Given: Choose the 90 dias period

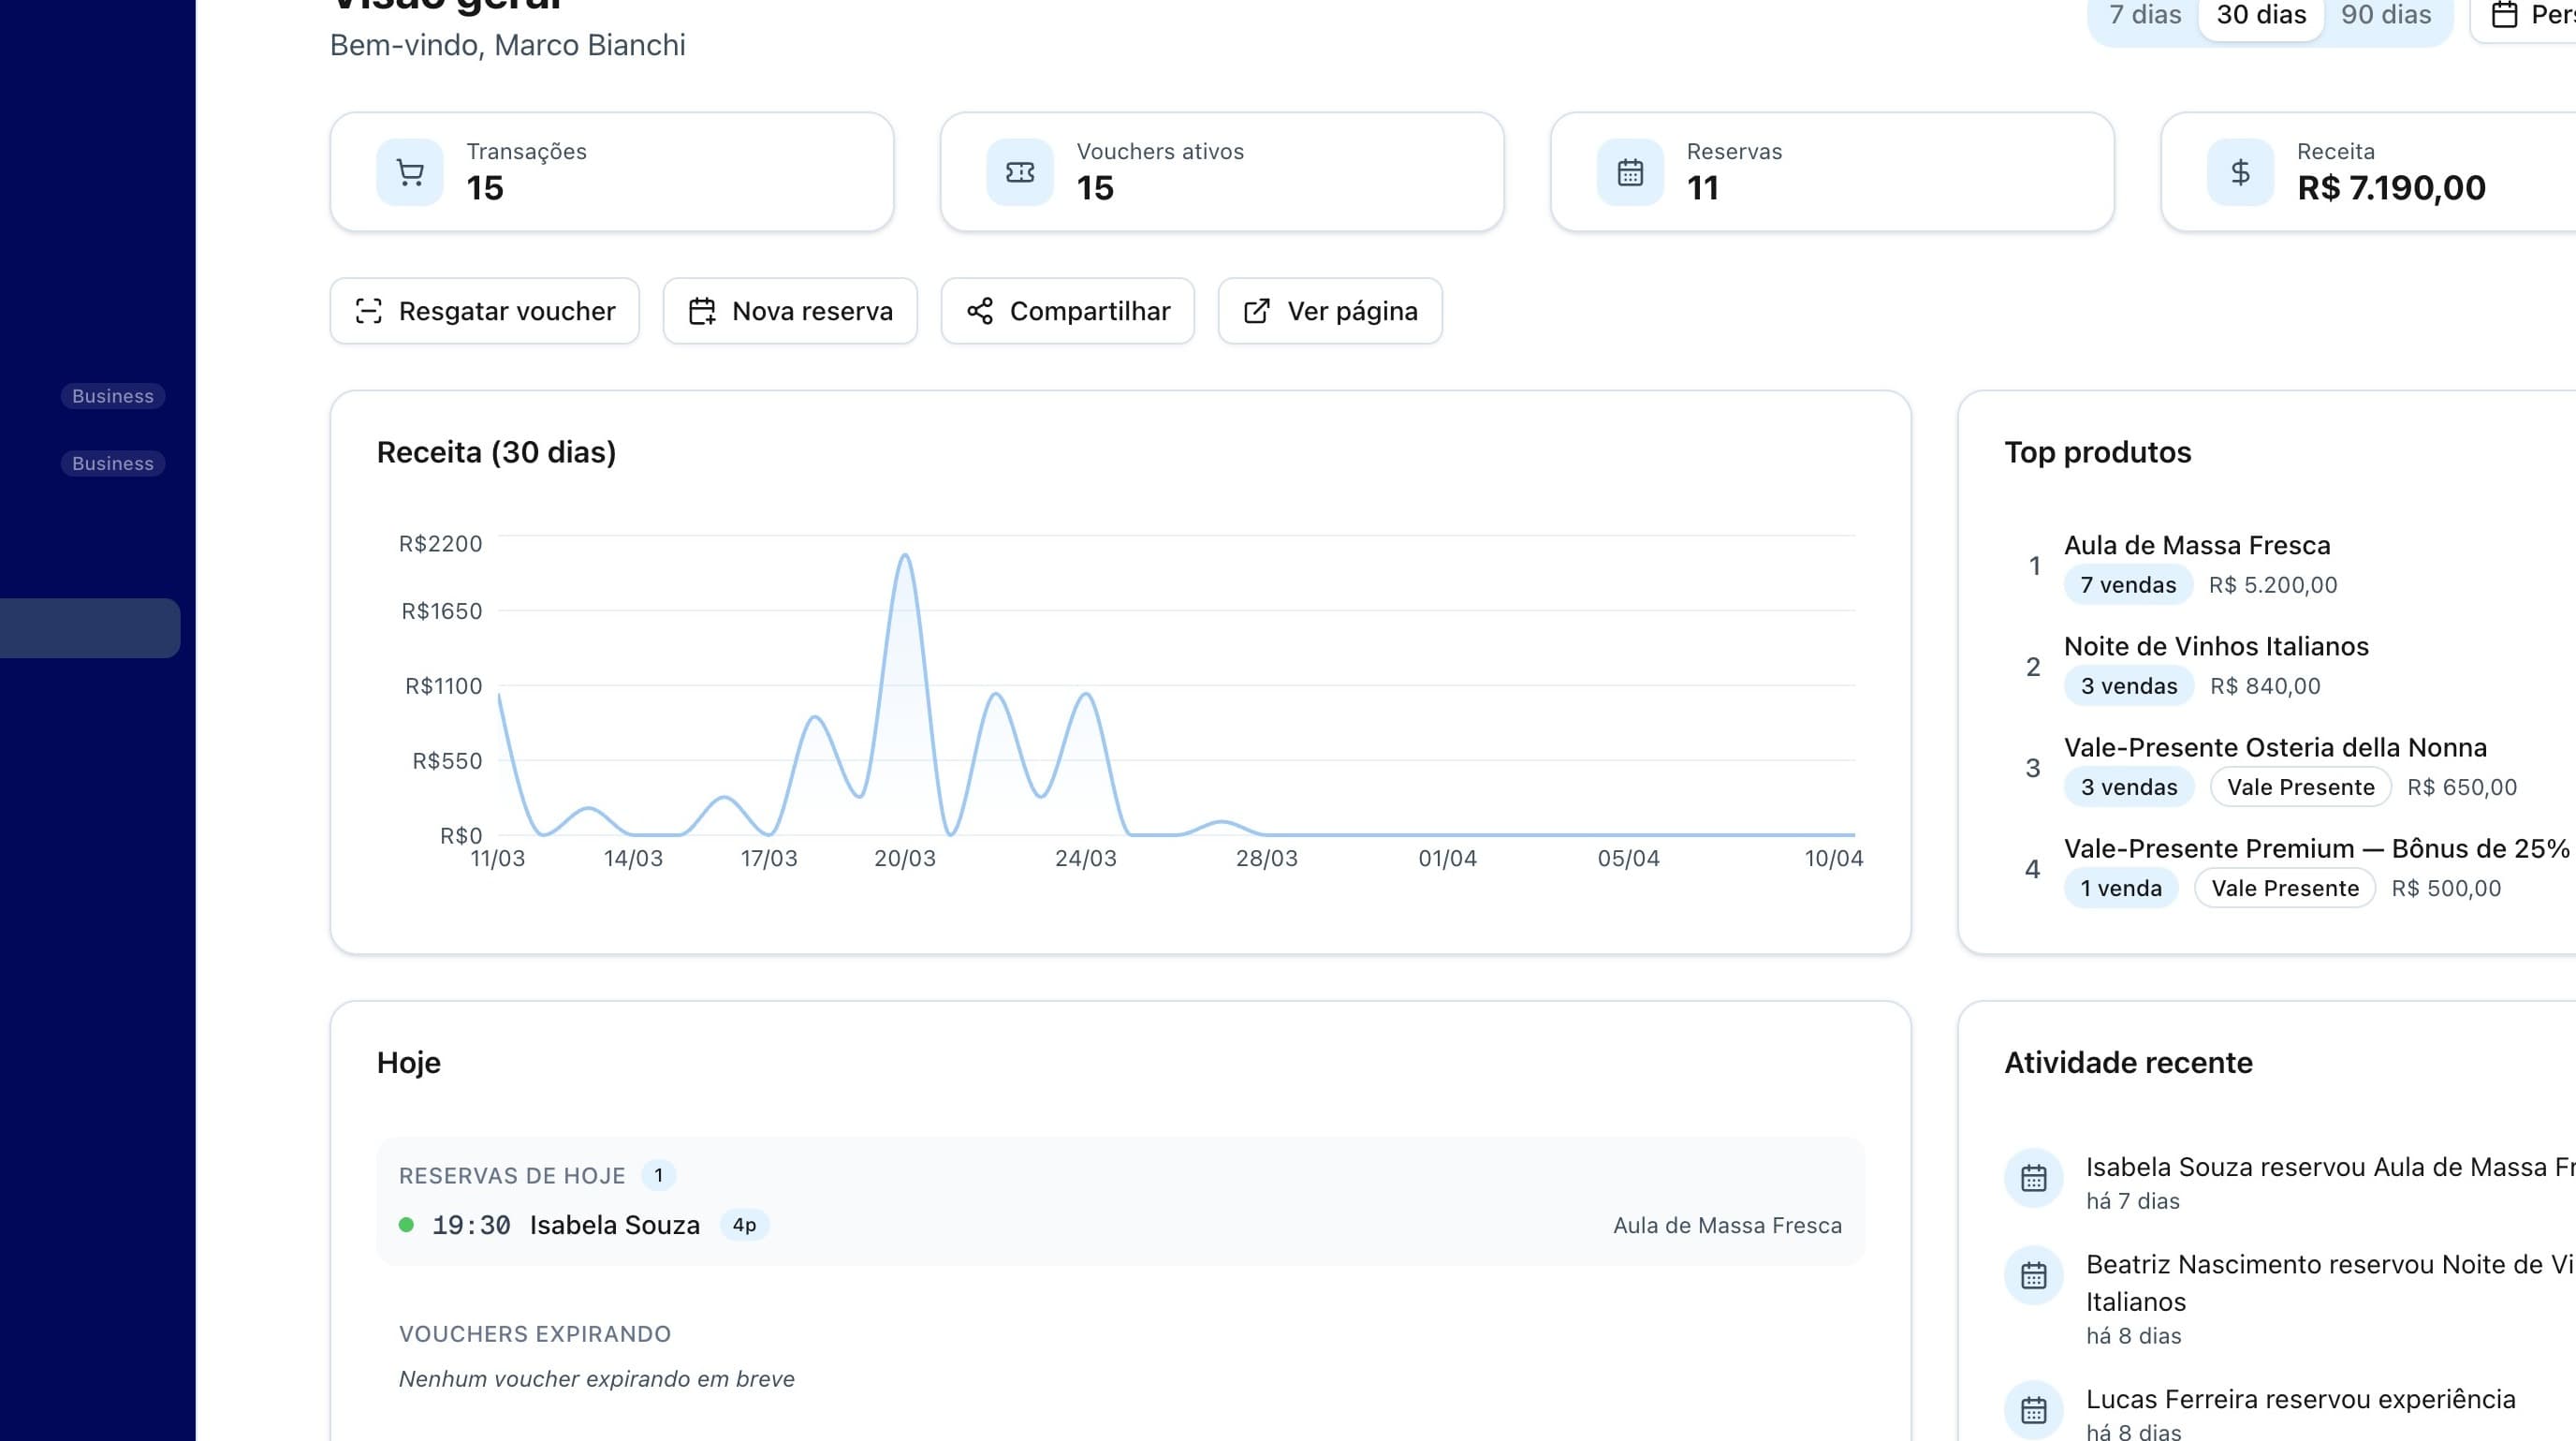Looking at the screenshot, I should pos(2386,15).
